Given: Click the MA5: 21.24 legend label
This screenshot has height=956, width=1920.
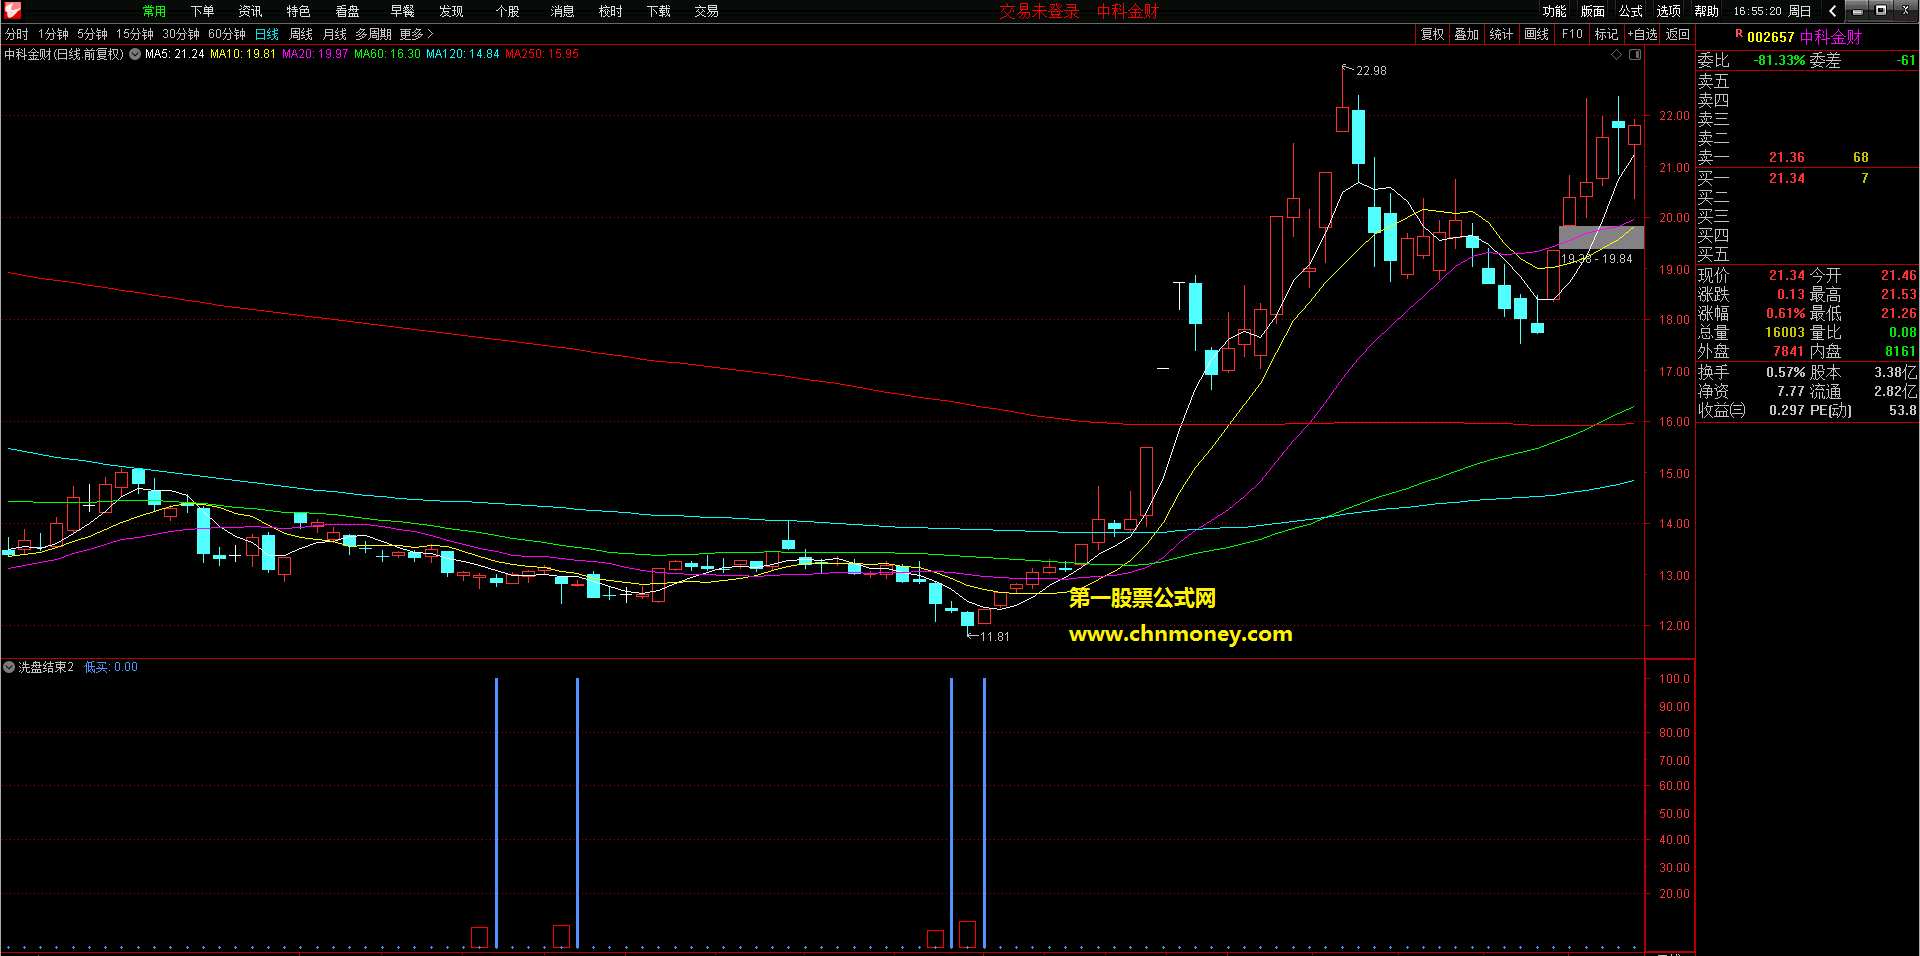Looking at the screenshot, I should (174, 54).
